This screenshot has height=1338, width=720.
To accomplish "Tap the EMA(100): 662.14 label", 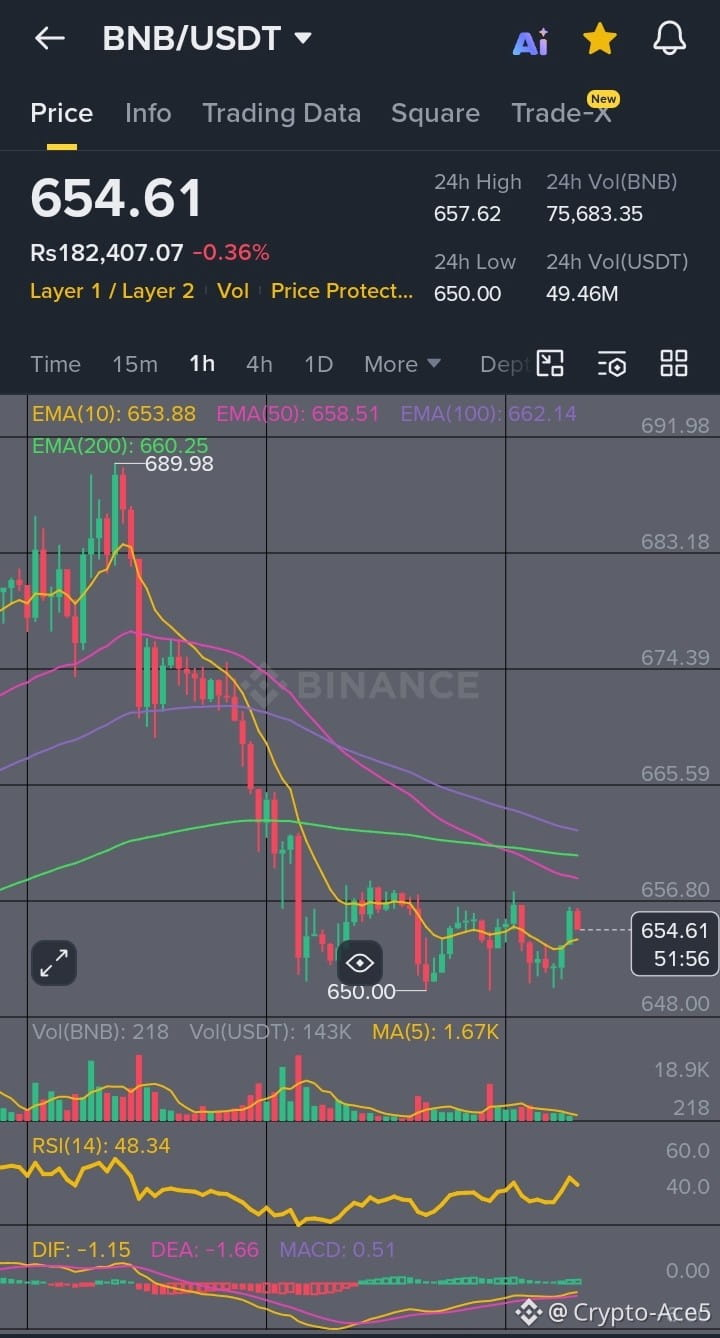I will (489, 413).
